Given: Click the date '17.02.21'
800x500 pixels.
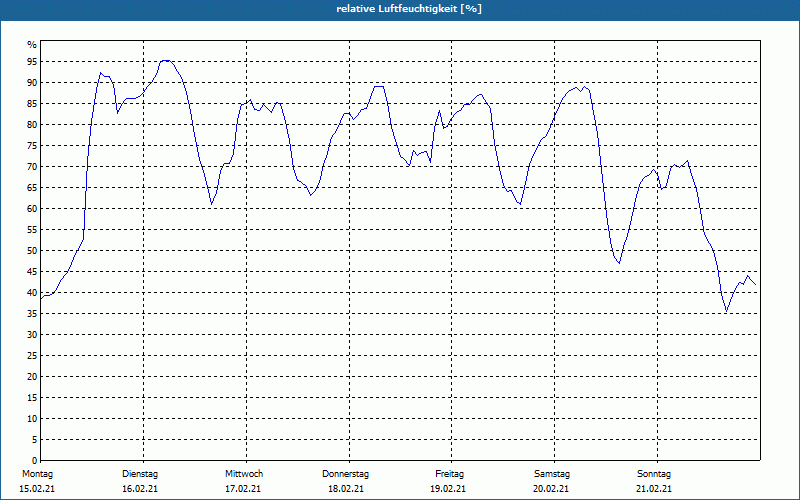Looking at the screenshot, I should (243, 489).
